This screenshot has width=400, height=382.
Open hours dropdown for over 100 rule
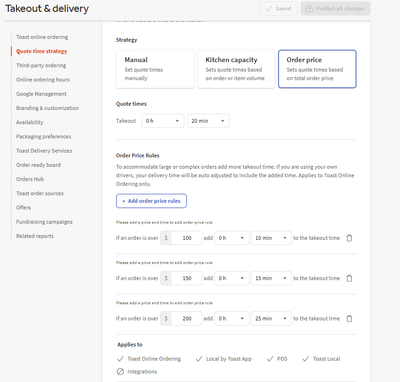point(232,238)
